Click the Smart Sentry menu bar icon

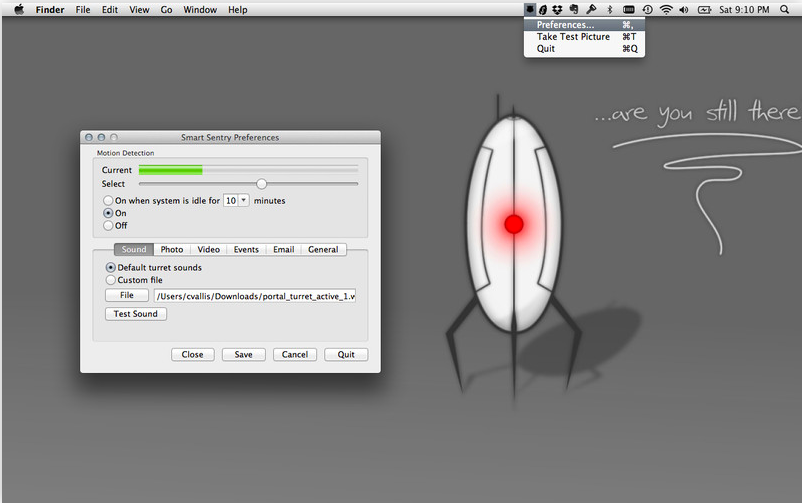point(530,9)
